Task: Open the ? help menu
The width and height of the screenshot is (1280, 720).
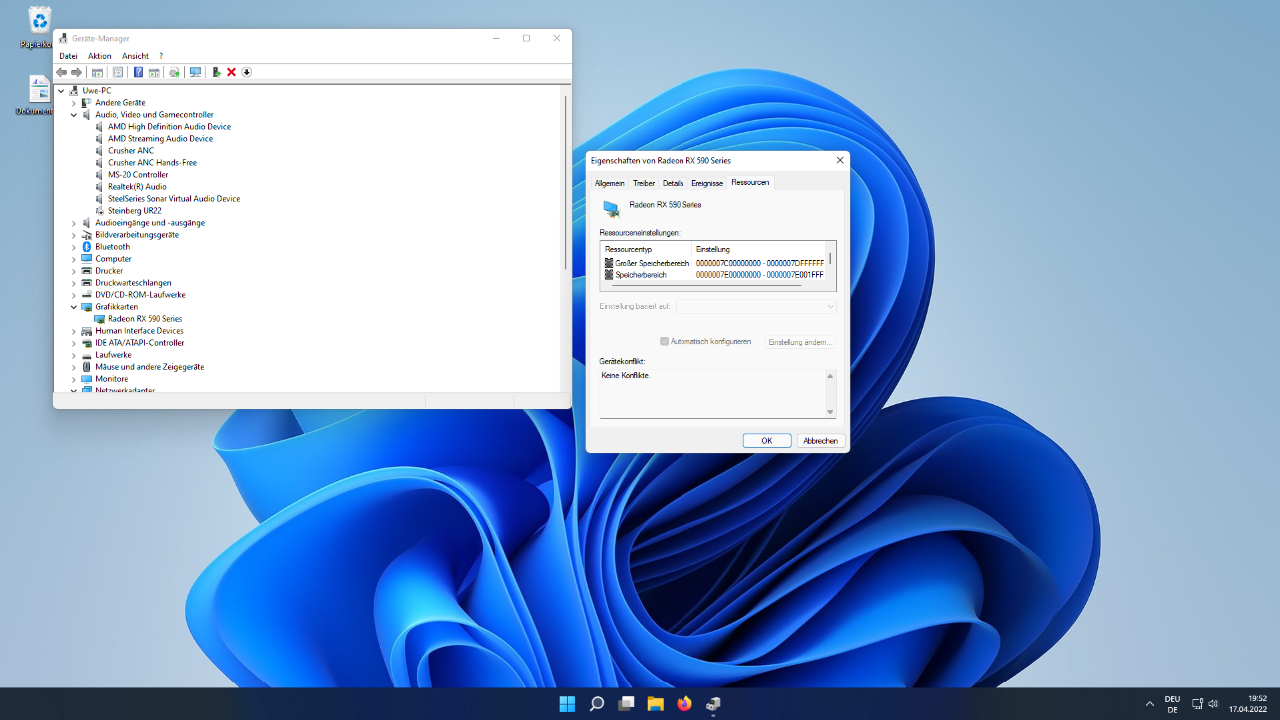Action: click(x=161, y=56)
